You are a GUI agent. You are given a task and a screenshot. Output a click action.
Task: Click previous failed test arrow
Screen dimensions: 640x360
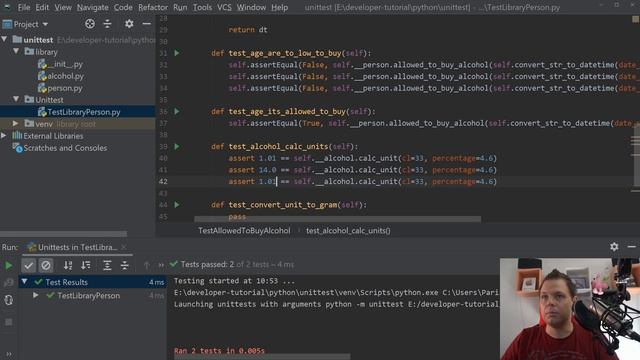click(147, 266)
